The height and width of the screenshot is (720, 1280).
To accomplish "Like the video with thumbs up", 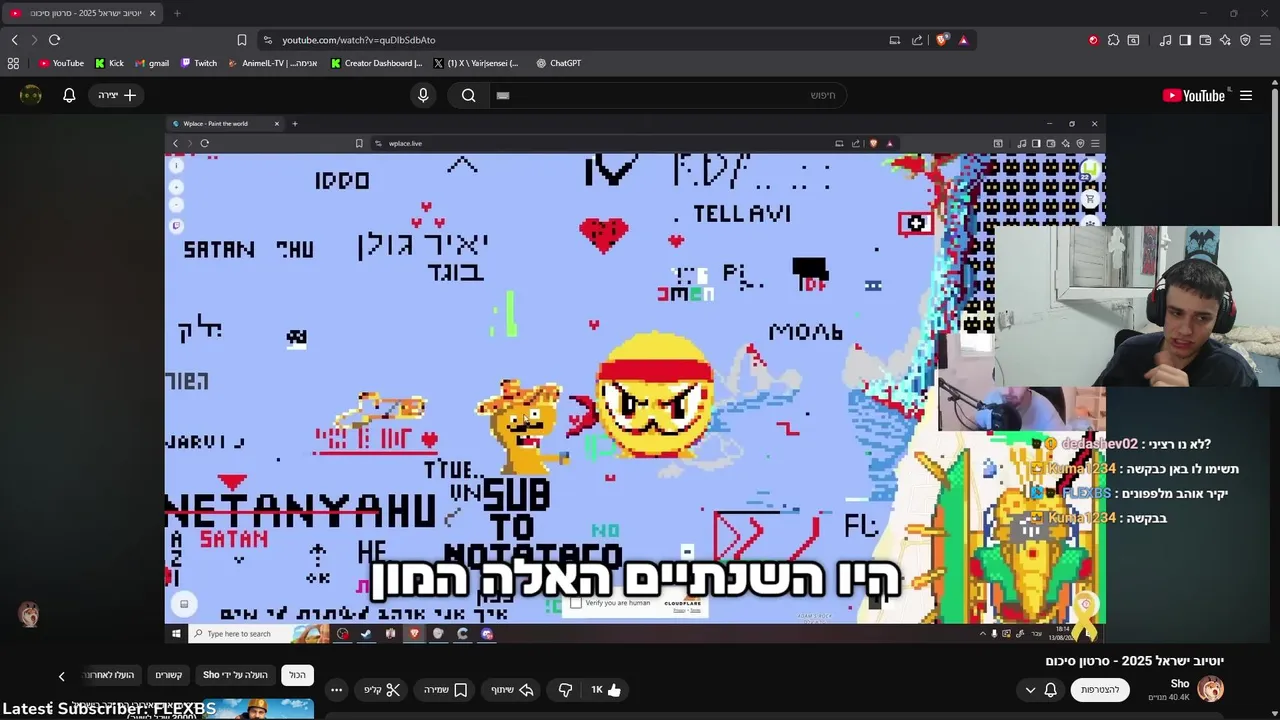I will (606, 690).
